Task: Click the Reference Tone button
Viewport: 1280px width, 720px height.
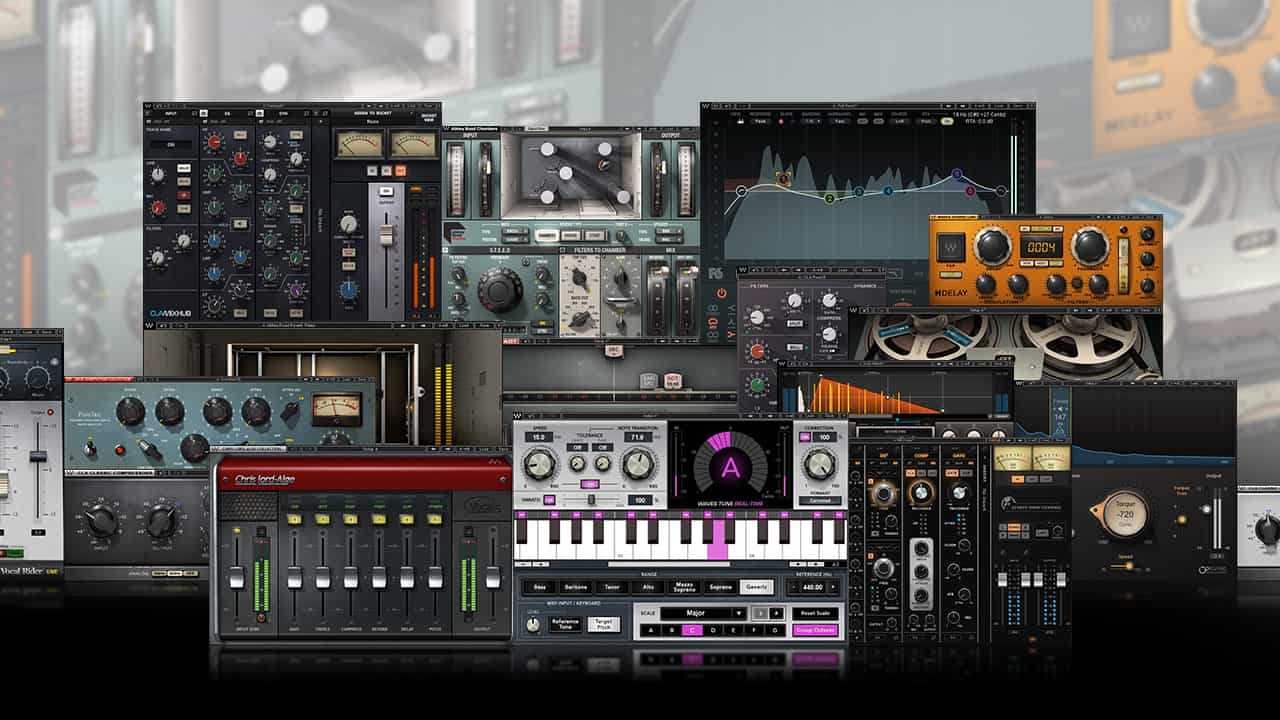Action: pyautogui.click(x=568, y=624)
